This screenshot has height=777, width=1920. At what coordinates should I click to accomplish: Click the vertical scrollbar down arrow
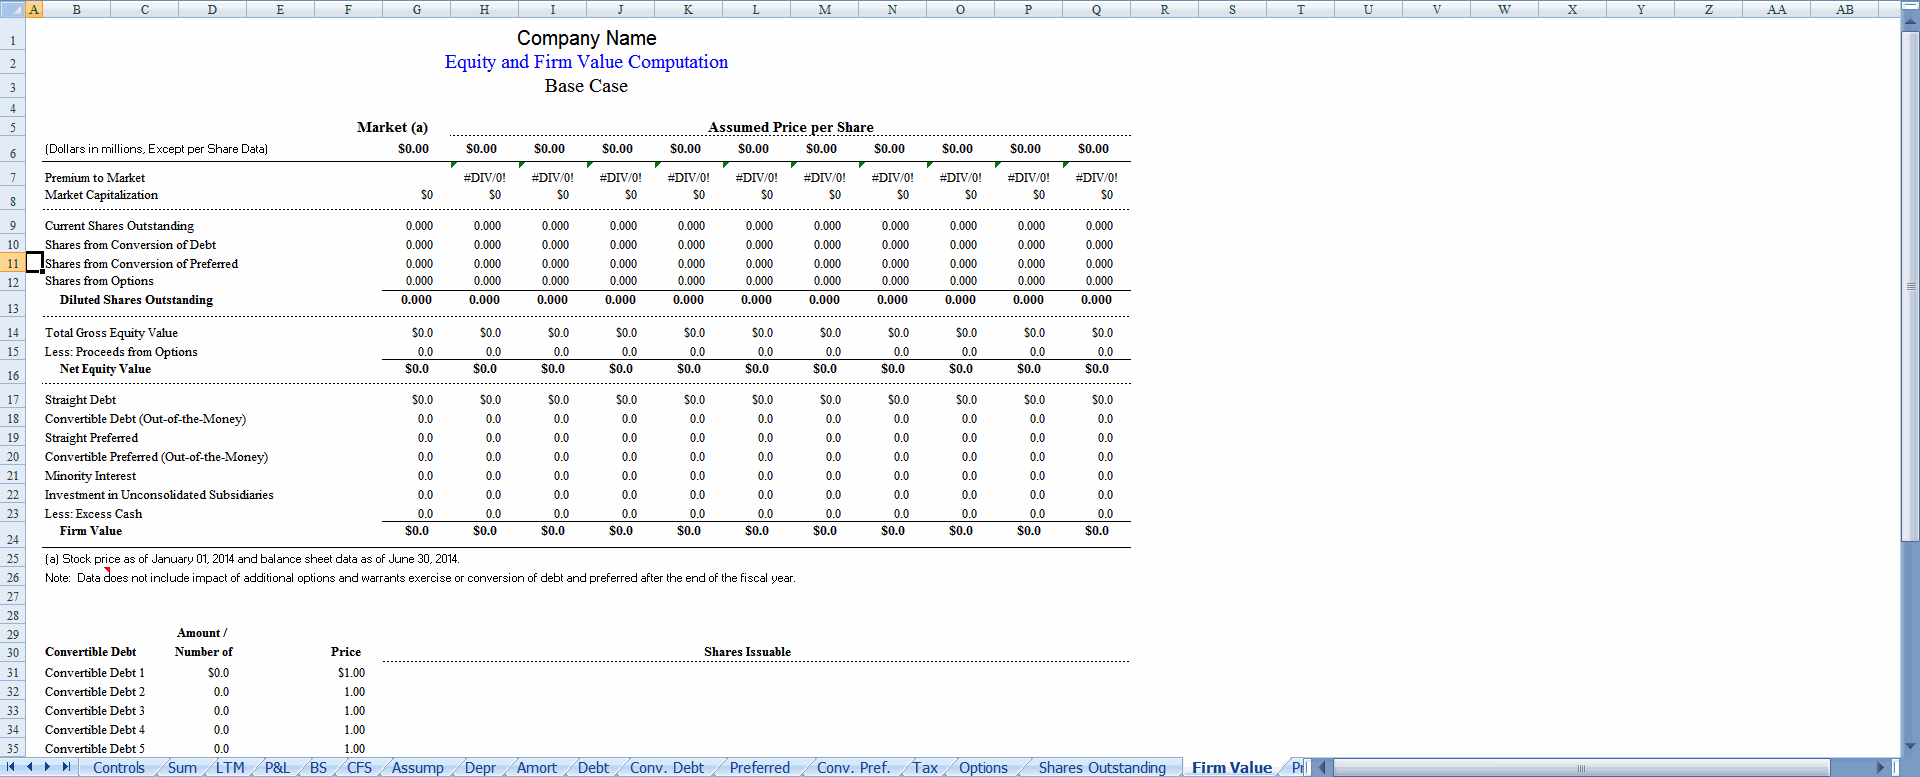click(1910, 746)
